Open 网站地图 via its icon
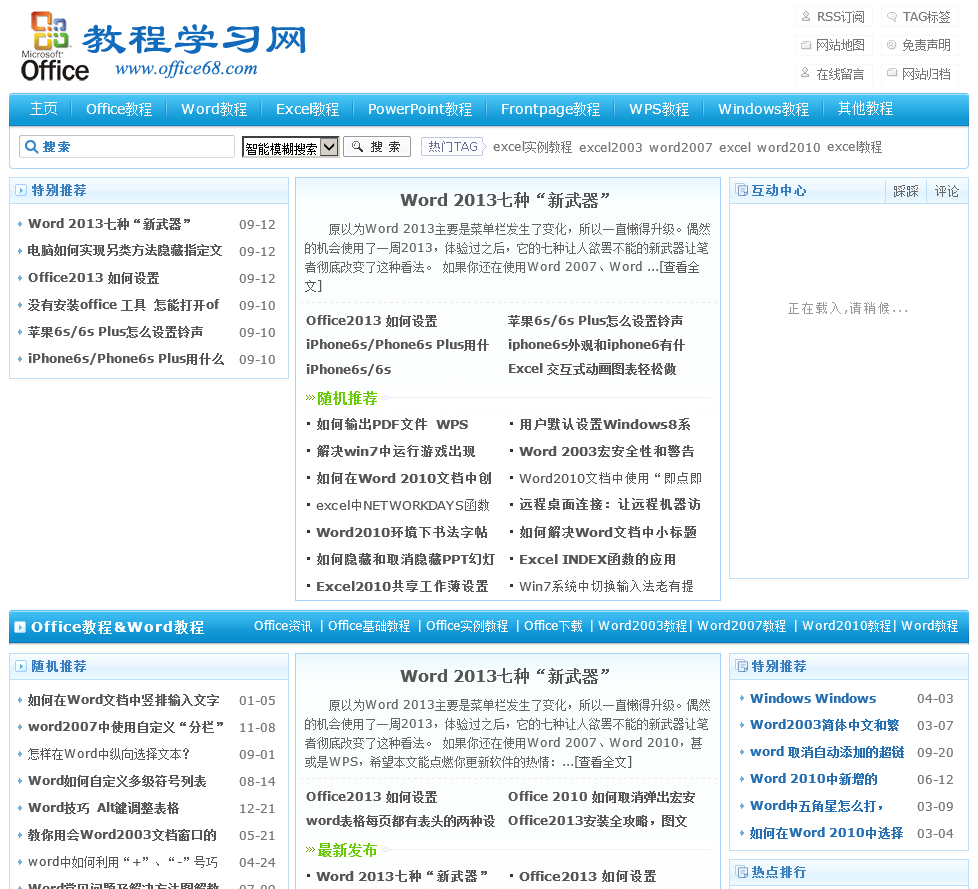The width and height of the screenshot is (978, 889). [805, 45]
